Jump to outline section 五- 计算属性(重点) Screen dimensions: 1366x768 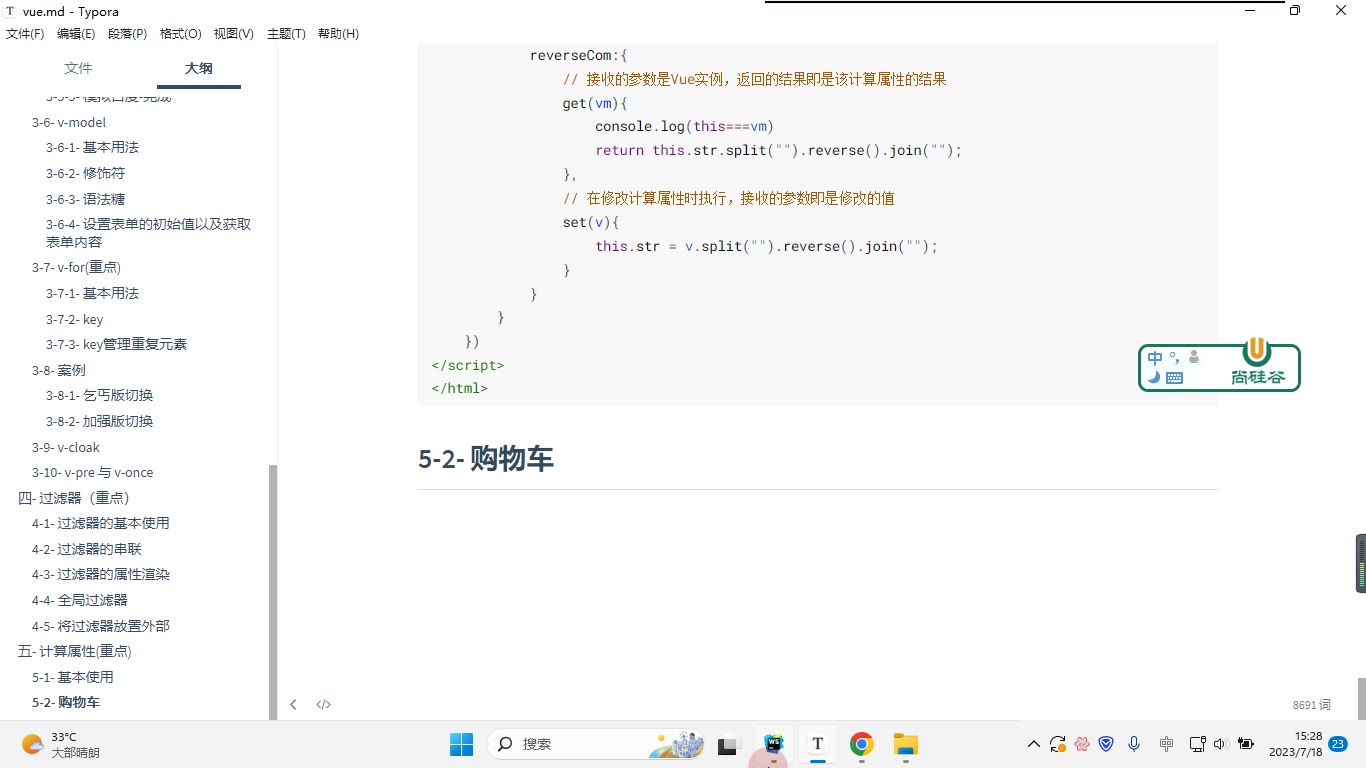tap(75, 651)
